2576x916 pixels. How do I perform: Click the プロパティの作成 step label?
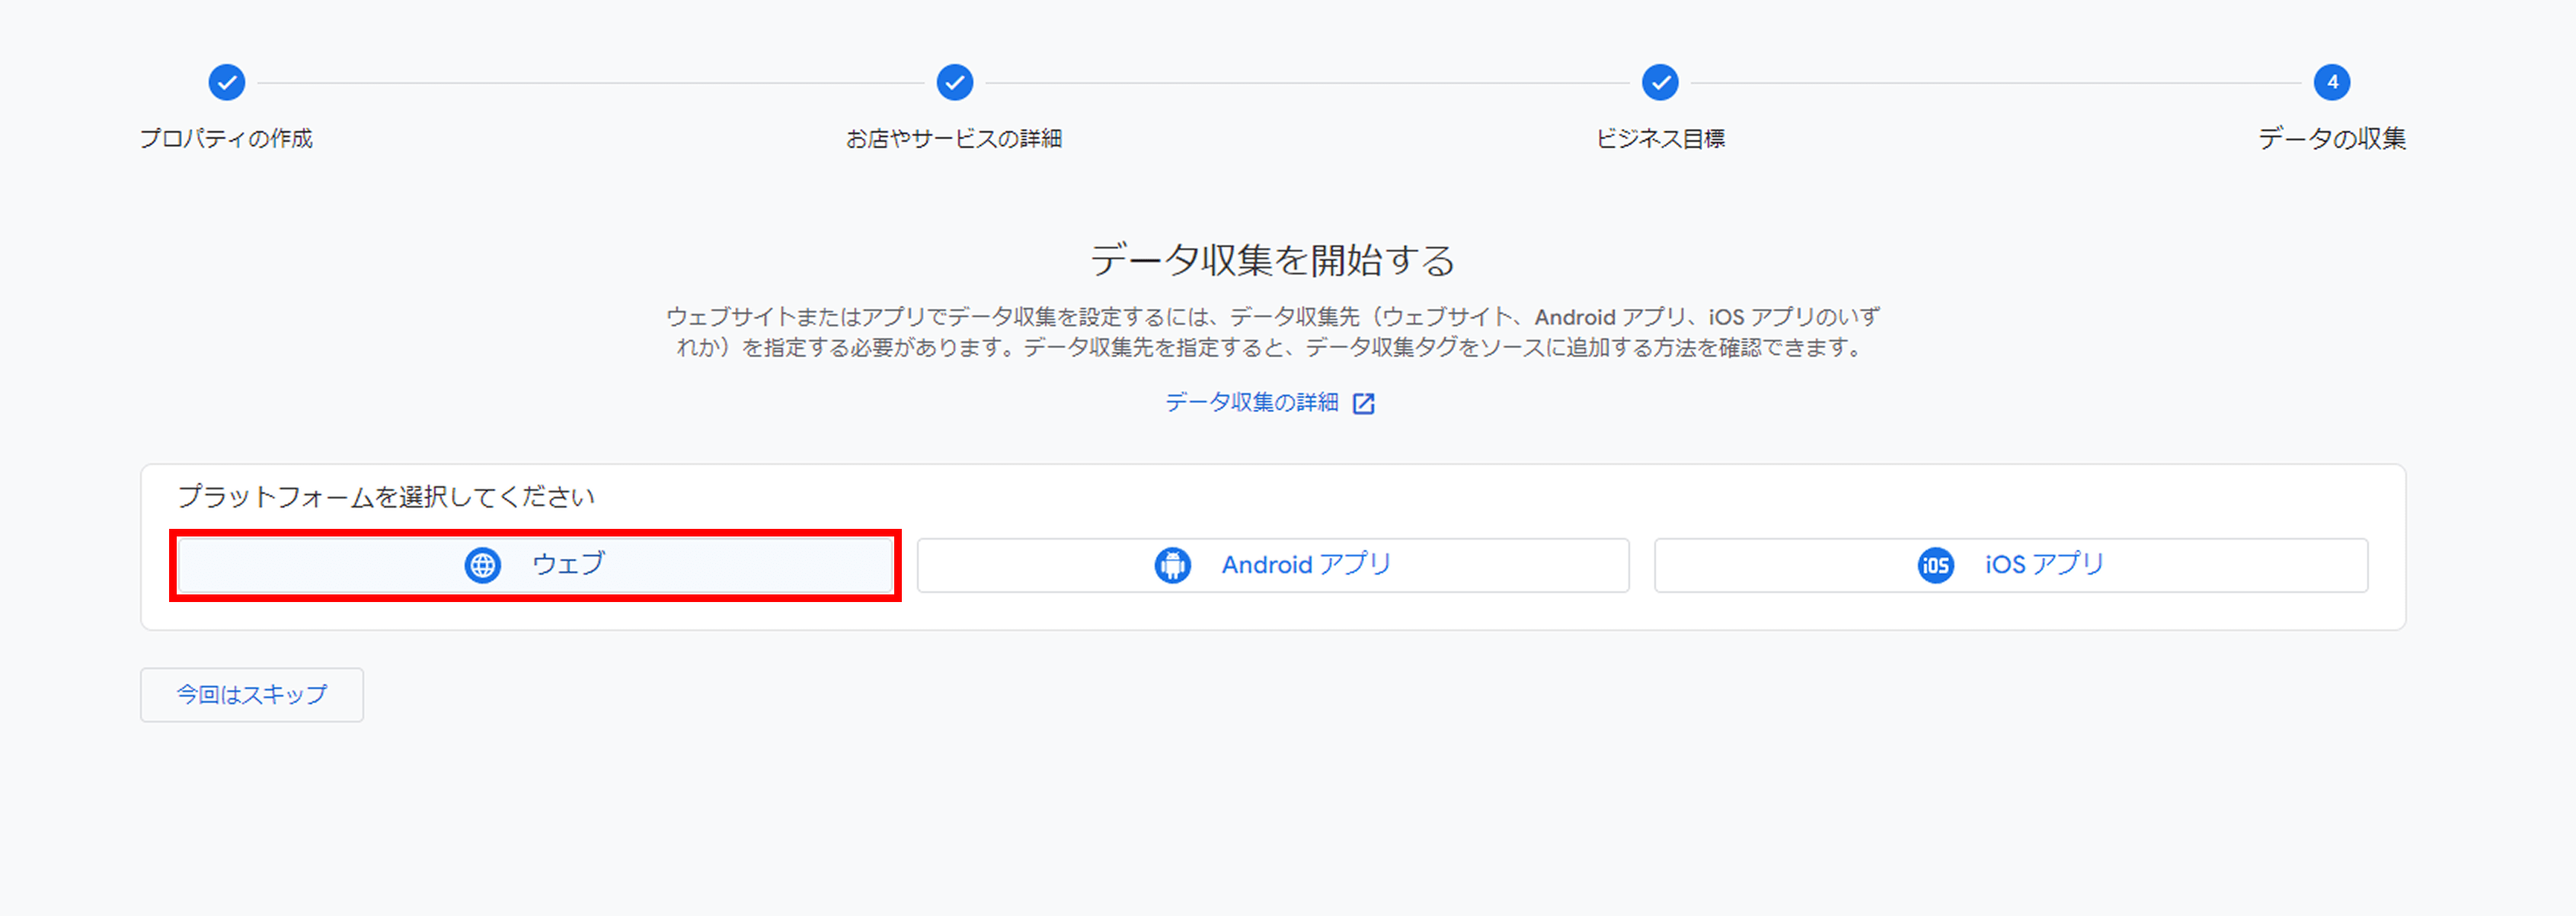[226, 138]
